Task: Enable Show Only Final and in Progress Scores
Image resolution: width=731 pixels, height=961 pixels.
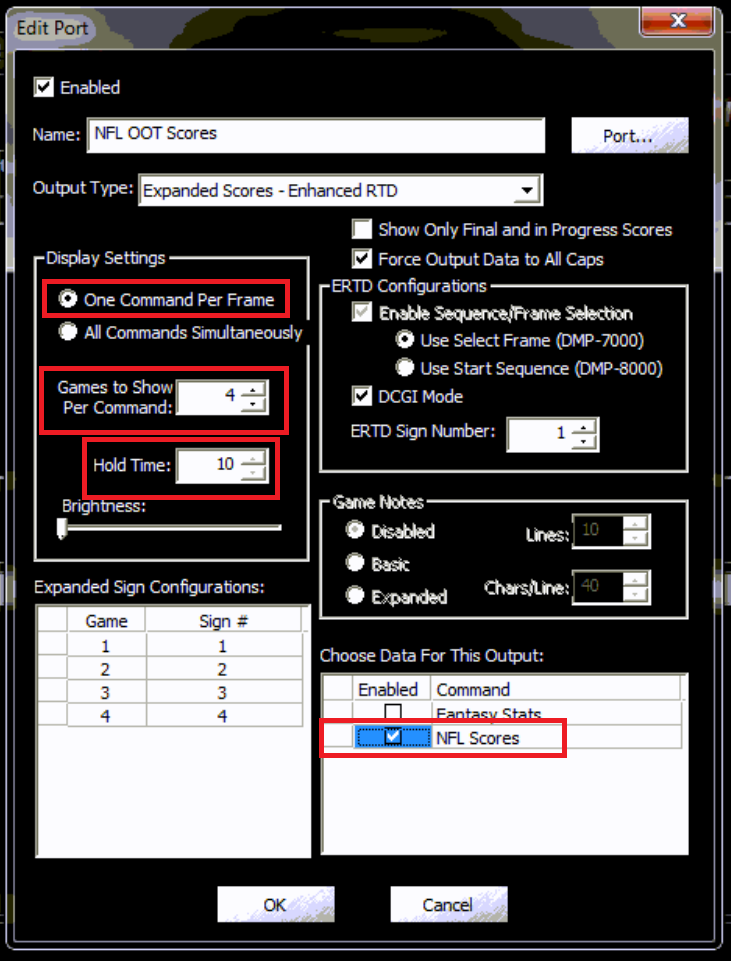Action: click(x=361, y=230)
